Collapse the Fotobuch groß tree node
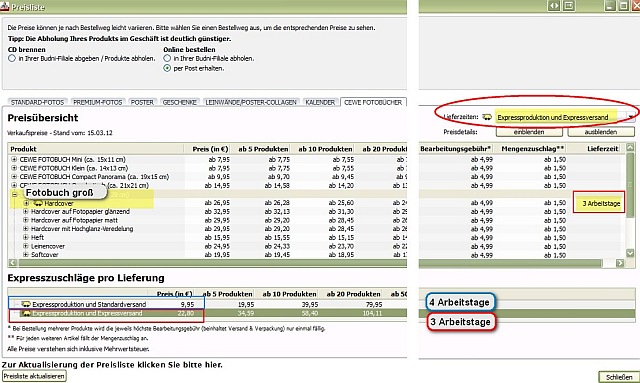Screen dimensions: 640x383 coord(15,194)
